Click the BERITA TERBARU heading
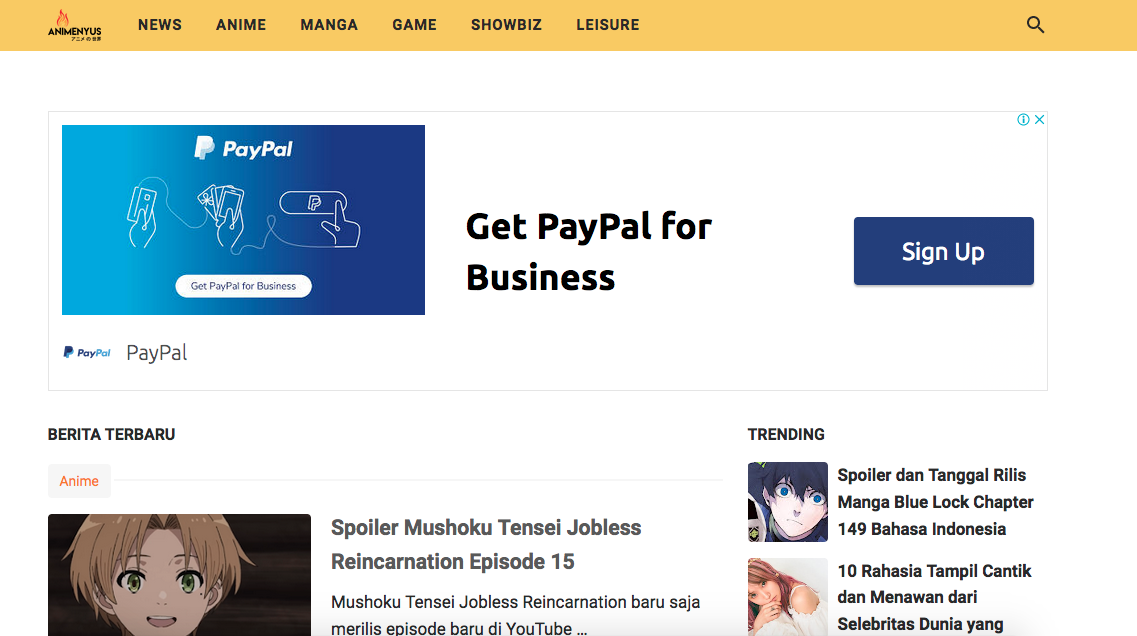Viewport: 1137px width, 636px height. tap(112, 434)
